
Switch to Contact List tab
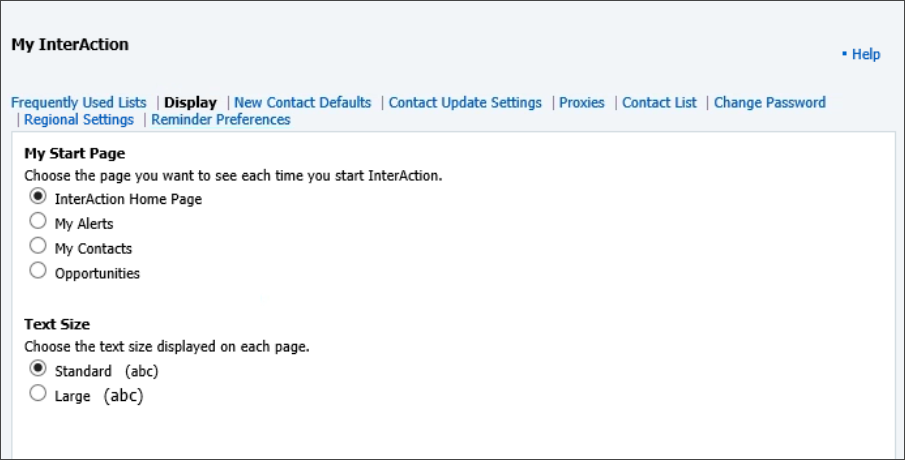coord(659,103)
